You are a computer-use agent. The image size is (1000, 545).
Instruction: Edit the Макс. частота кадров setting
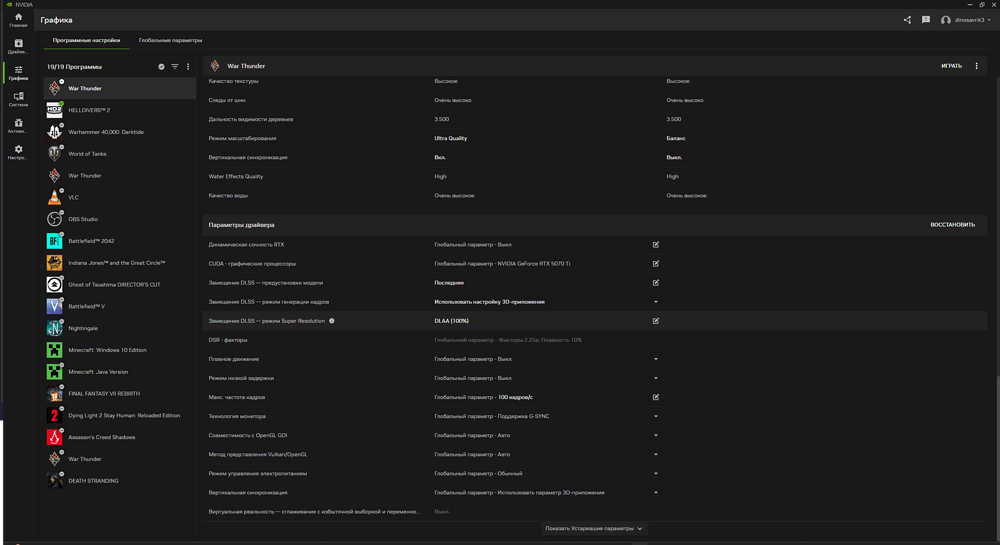click(x=656, y=397)
